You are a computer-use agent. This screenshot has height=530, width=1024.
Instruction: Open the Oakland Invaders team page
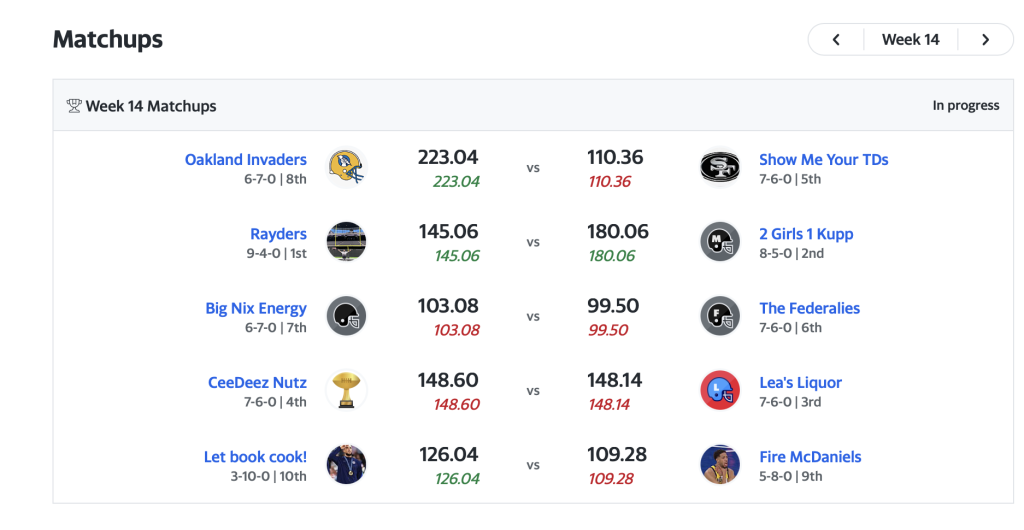click(x=246, y=159)
